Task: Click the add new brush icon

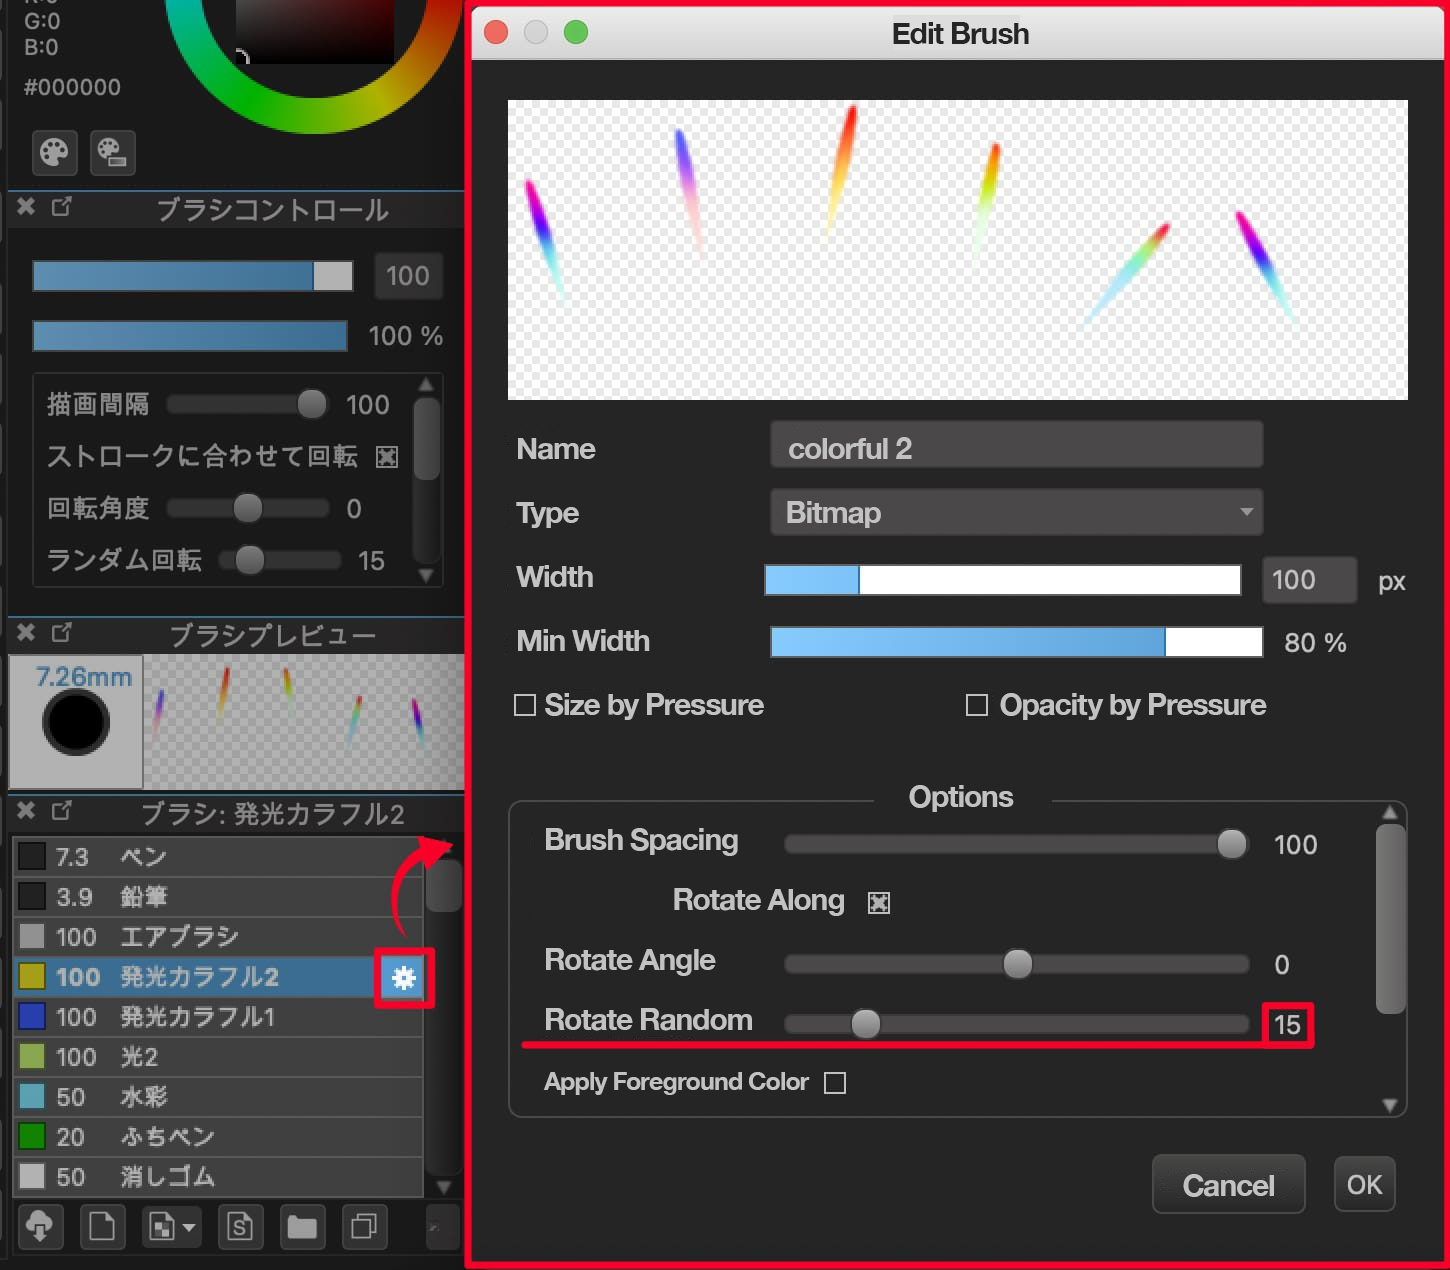Action: [102, 1227]
